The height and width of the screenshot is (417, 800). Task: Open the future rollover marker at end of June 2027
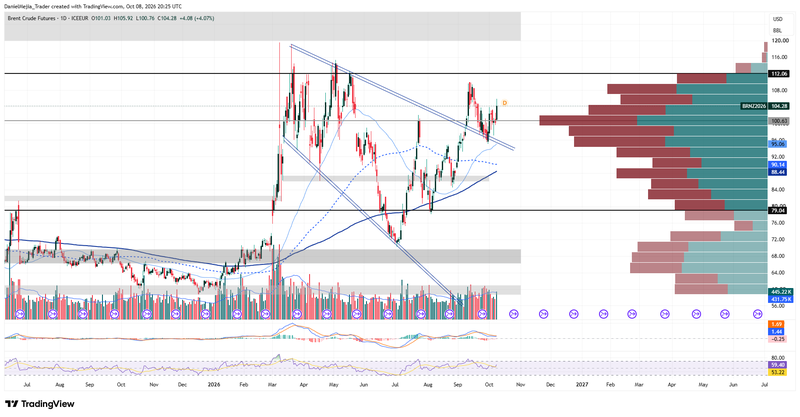[x=759, y=313]
